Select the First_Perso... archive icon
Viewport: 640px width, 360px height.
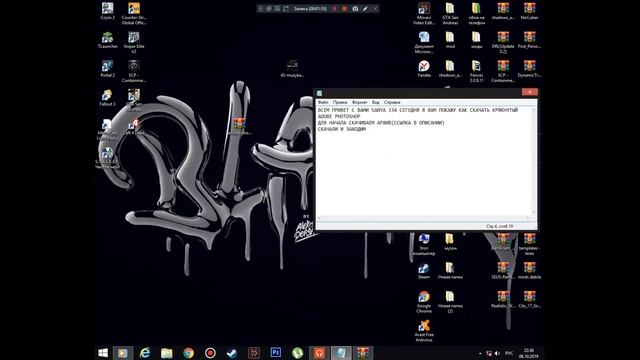(x=529, y=40)
